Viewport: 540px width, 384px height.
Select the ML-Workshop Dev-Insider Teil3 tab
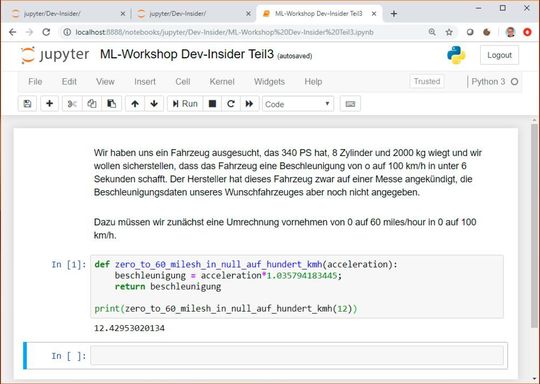click(x=319, y=14)
